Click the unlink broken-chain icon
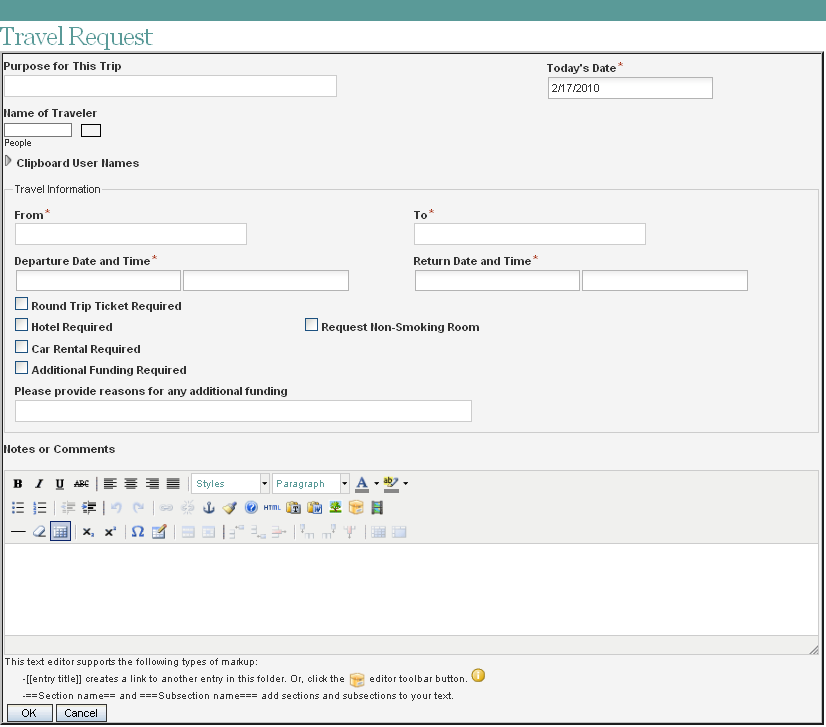The height and width of the screenshot is (727, 826). coord(188,508)
